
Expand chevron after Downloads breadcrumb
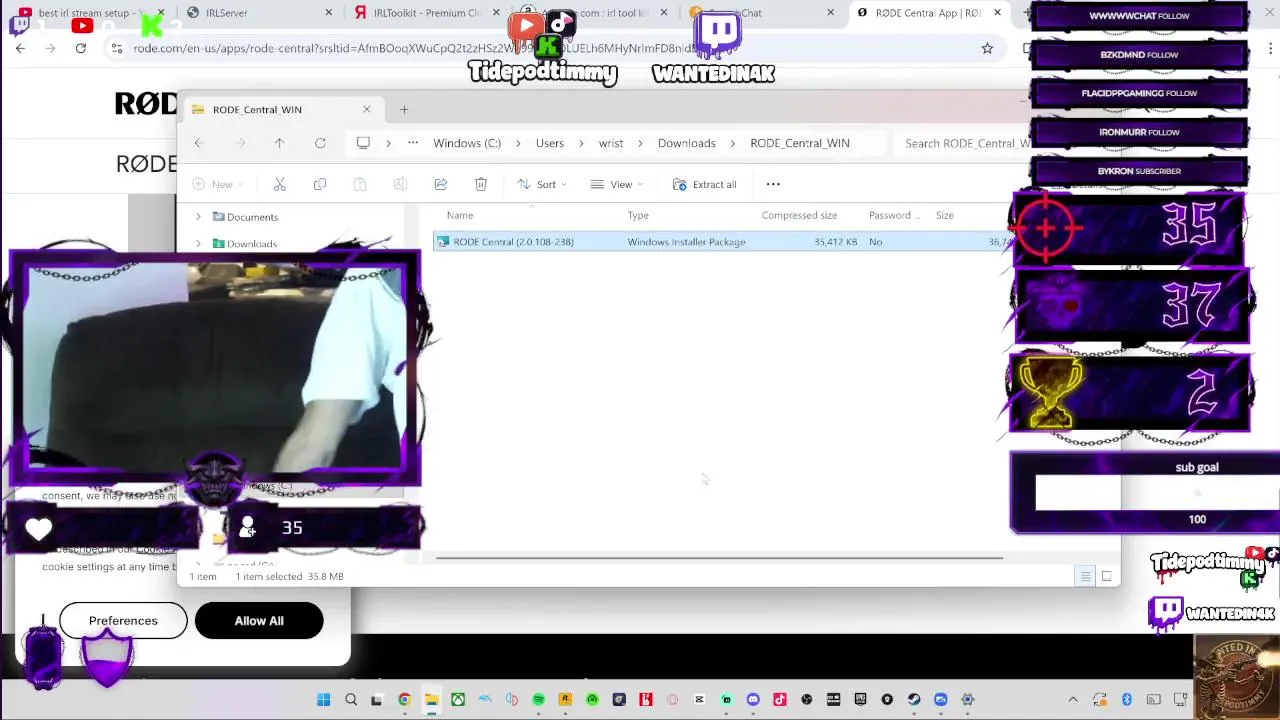(733, 143)
